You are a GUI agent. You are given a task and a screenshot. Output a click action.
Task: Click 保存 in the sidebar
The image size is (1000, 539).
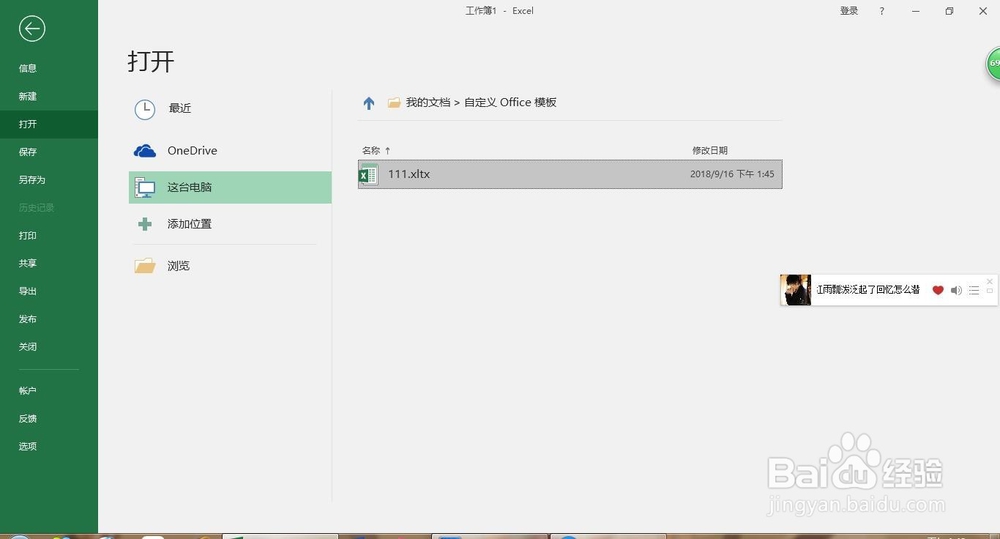click(x=27, y=152)
